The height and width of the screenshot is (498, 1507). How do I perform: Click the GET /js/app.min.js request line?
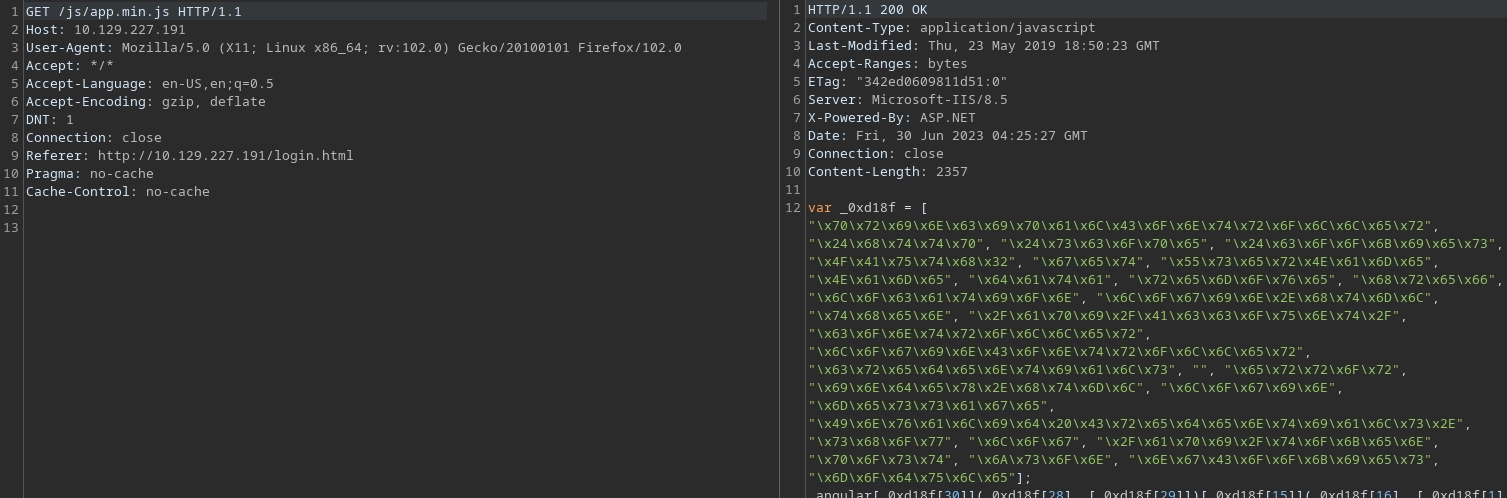tap(133, 12)
